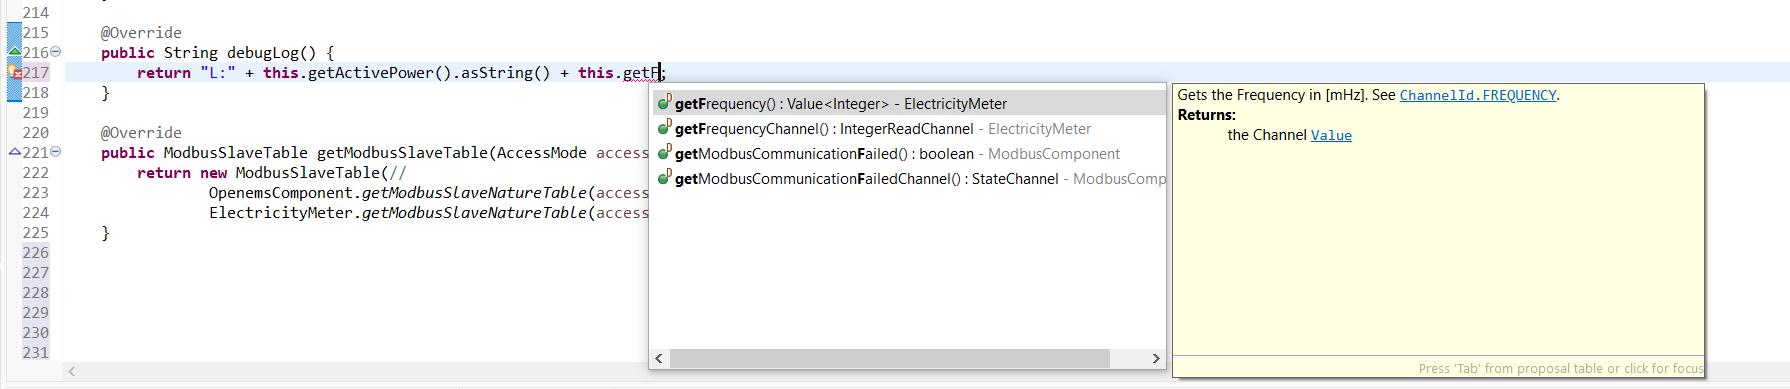Click the proposal list left scroll arrow
The image size is (1790, 389).
point(659,358)
